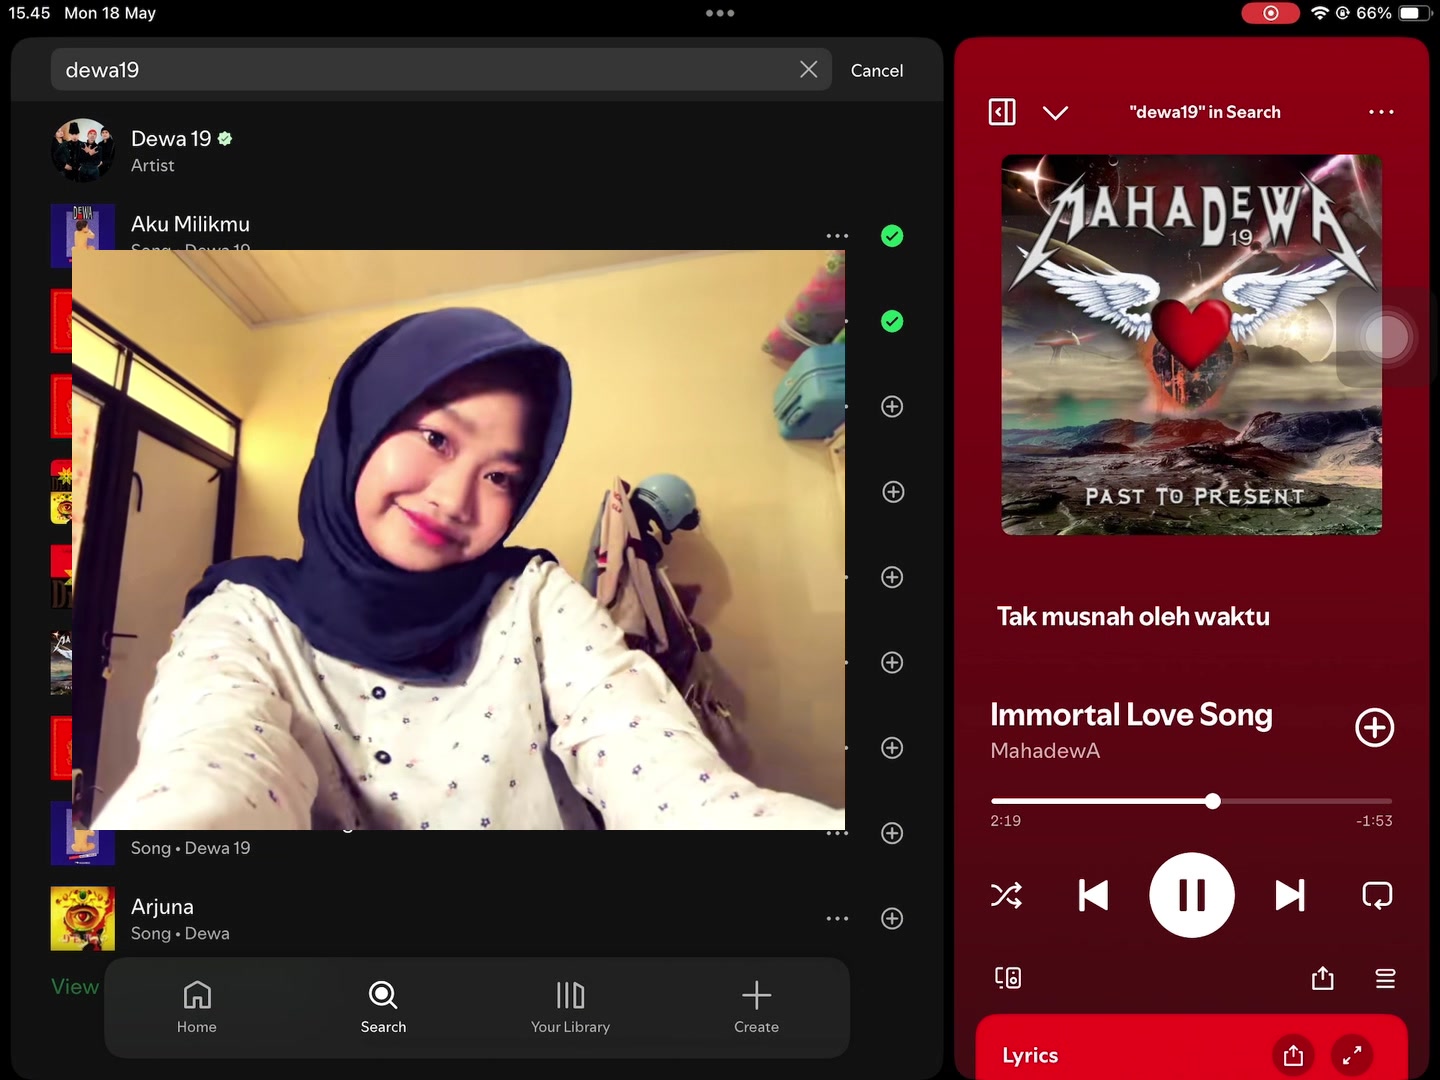Select the Search tab
The image size is (1440, 1080).
pos(383,1007)
